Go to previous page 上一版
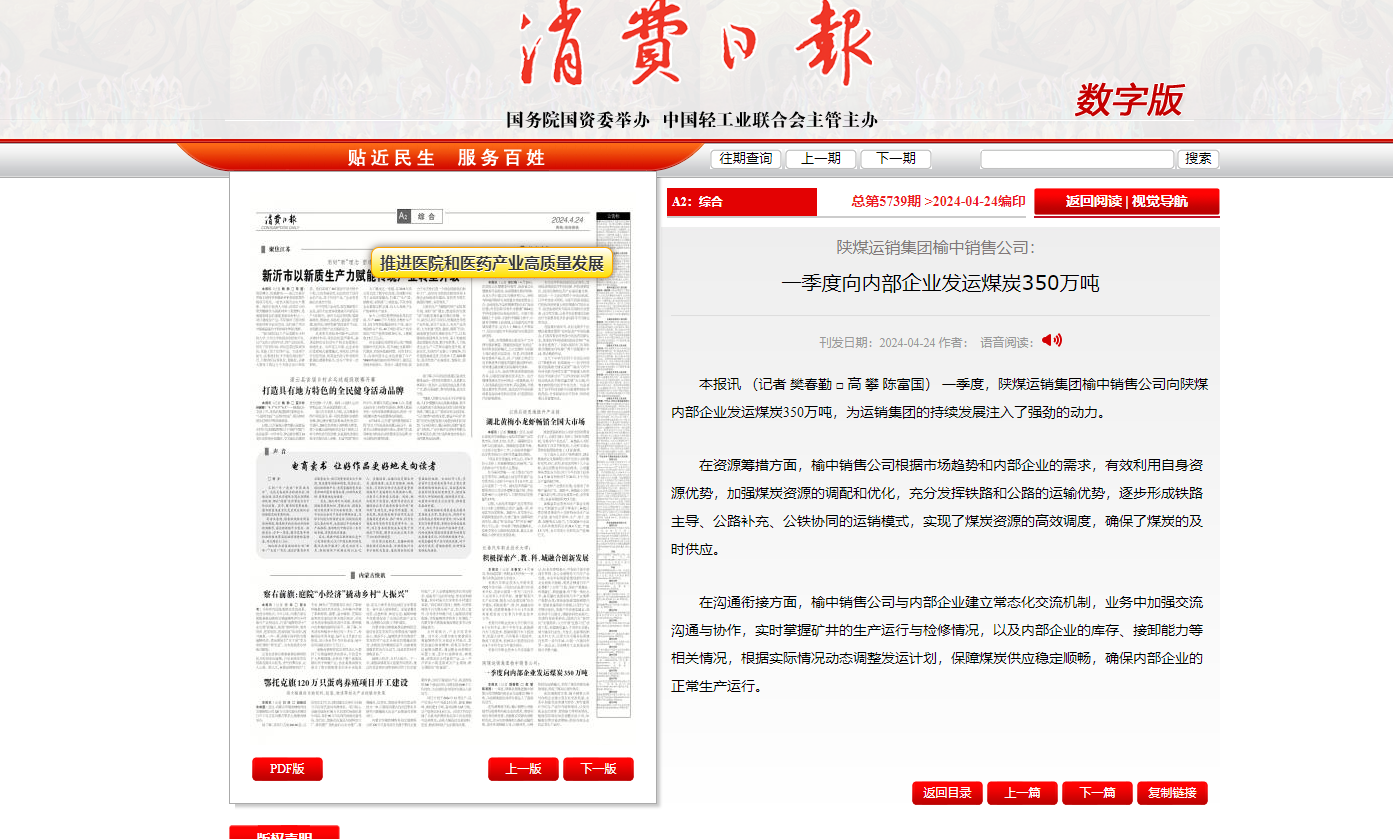The width and height of the screenshot is (1393, 839). (x=523, y=769)
